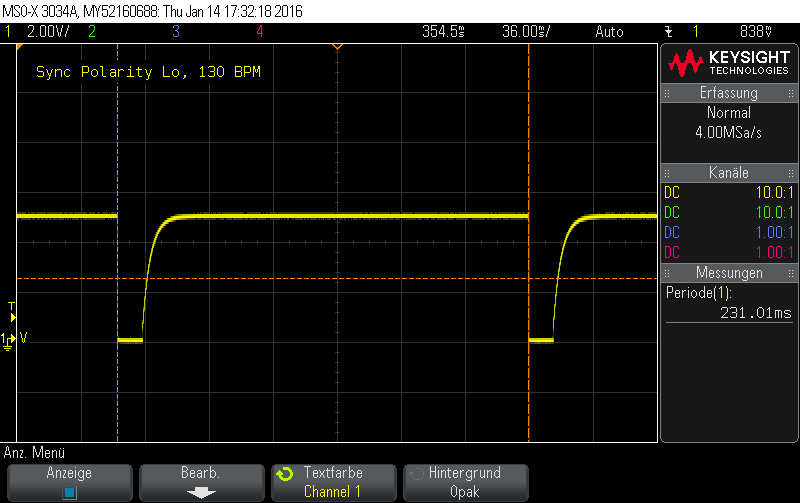Click the 36.00 ms/ timebase value
The height and width of the screenshot is (503, 800).
coord(526,32)
